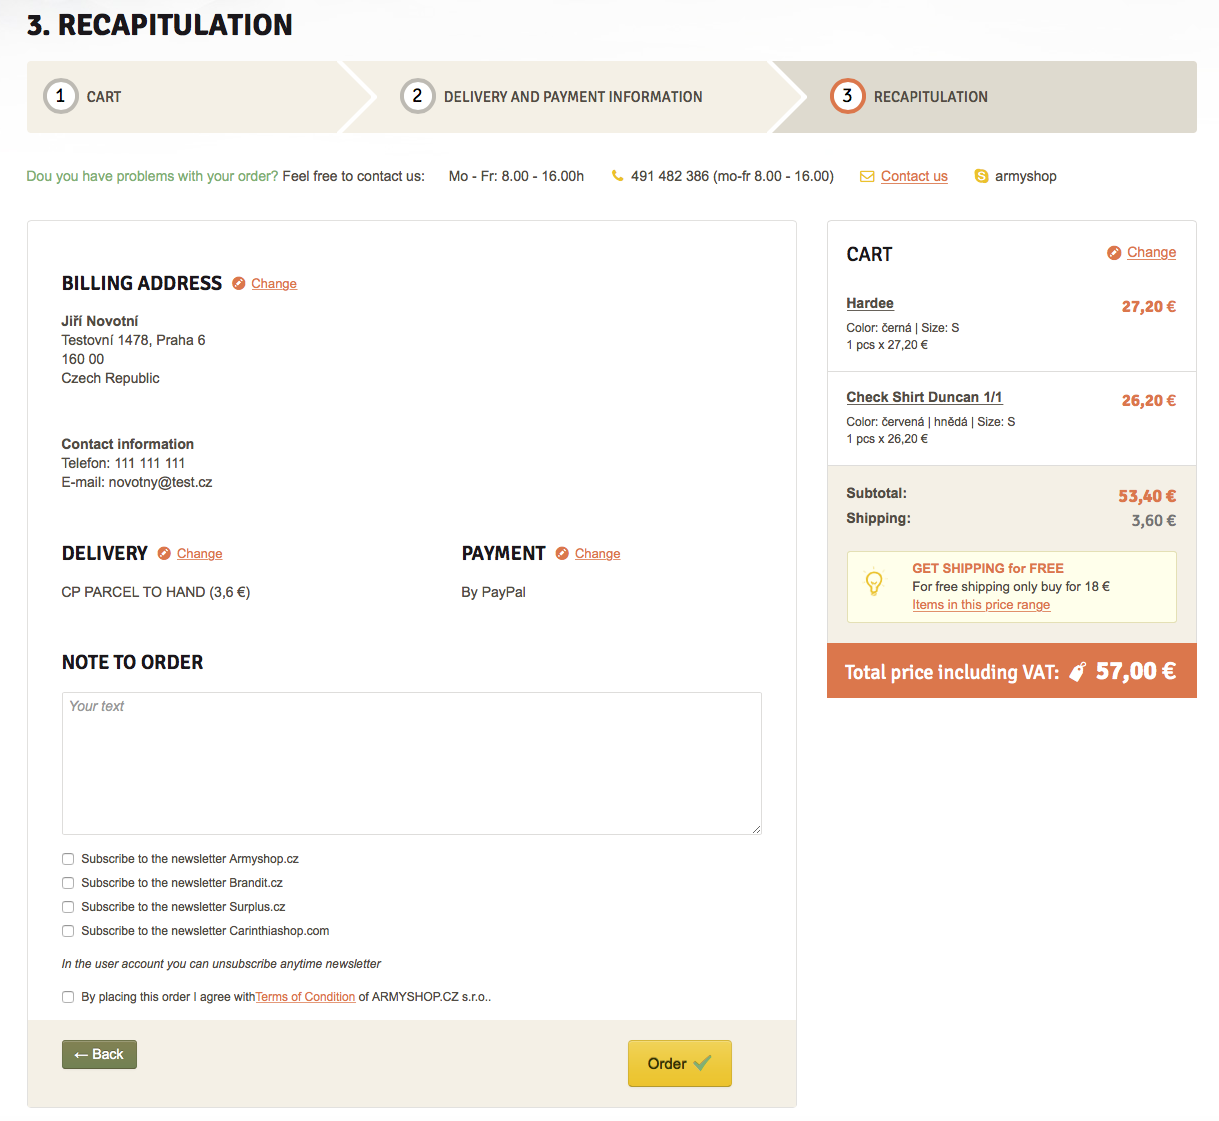Click inside the Note to Order text area
Image resolution: width=1219 pixels, height=1121 pixels.
tap(411, 763)
